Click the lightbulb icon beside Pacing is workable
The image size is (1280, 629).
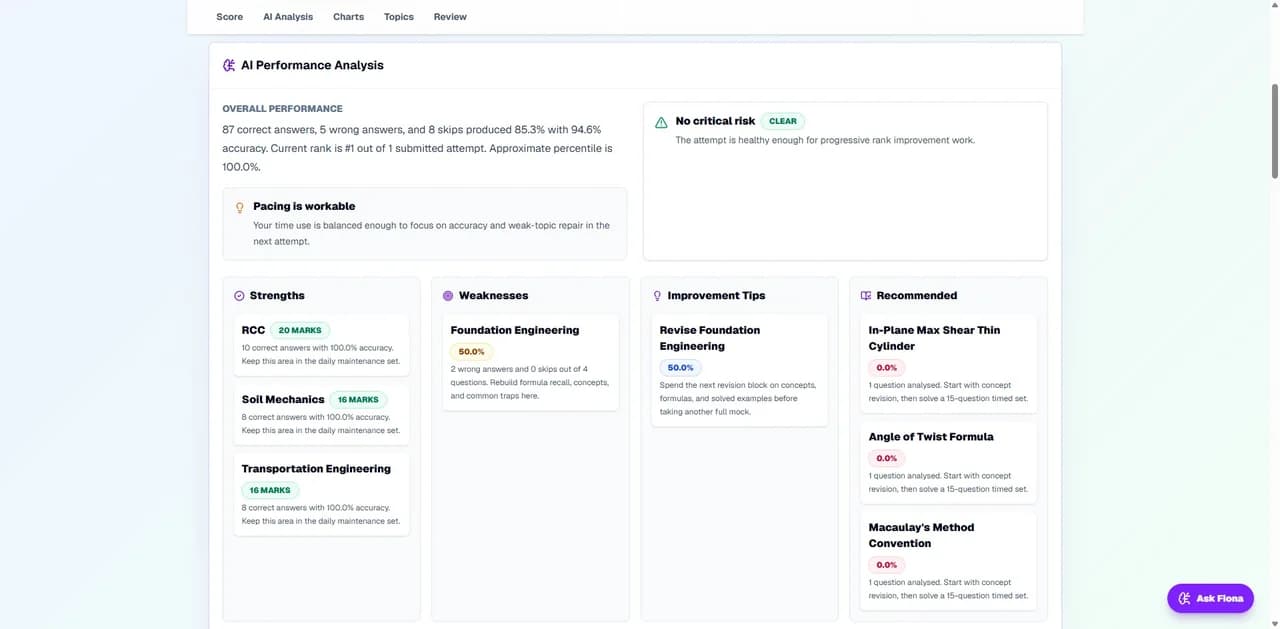click(x=240, y=207)
